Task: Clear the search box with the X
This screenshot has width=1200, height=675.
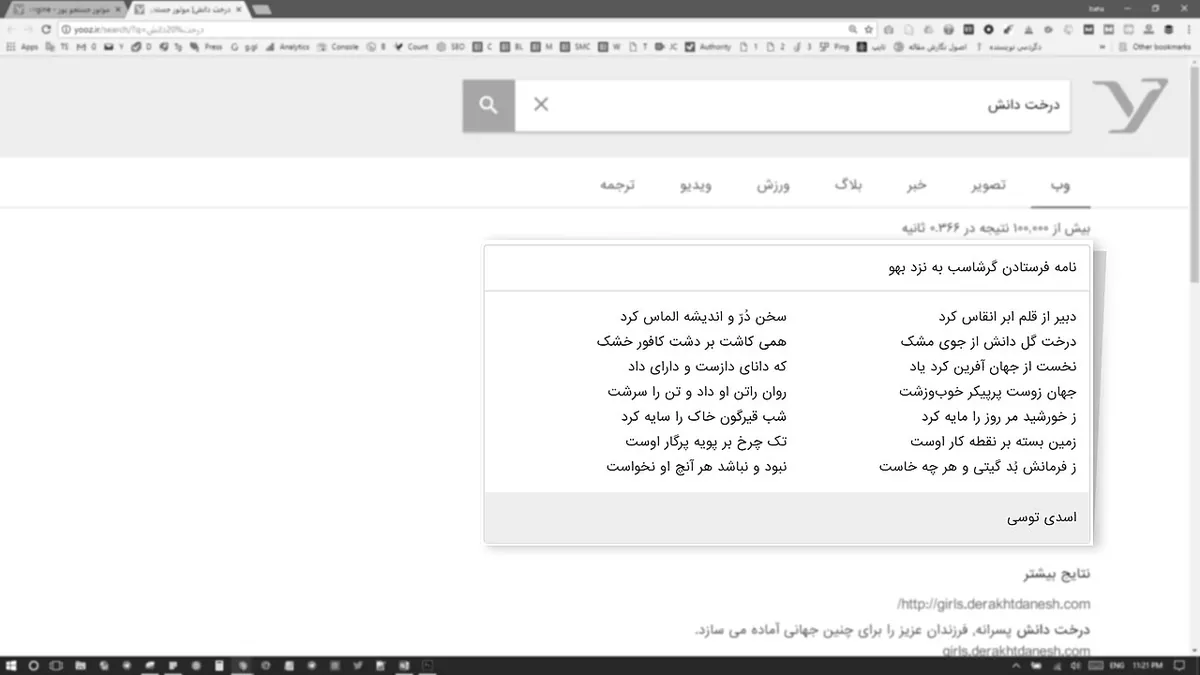Action: (541, 105)
